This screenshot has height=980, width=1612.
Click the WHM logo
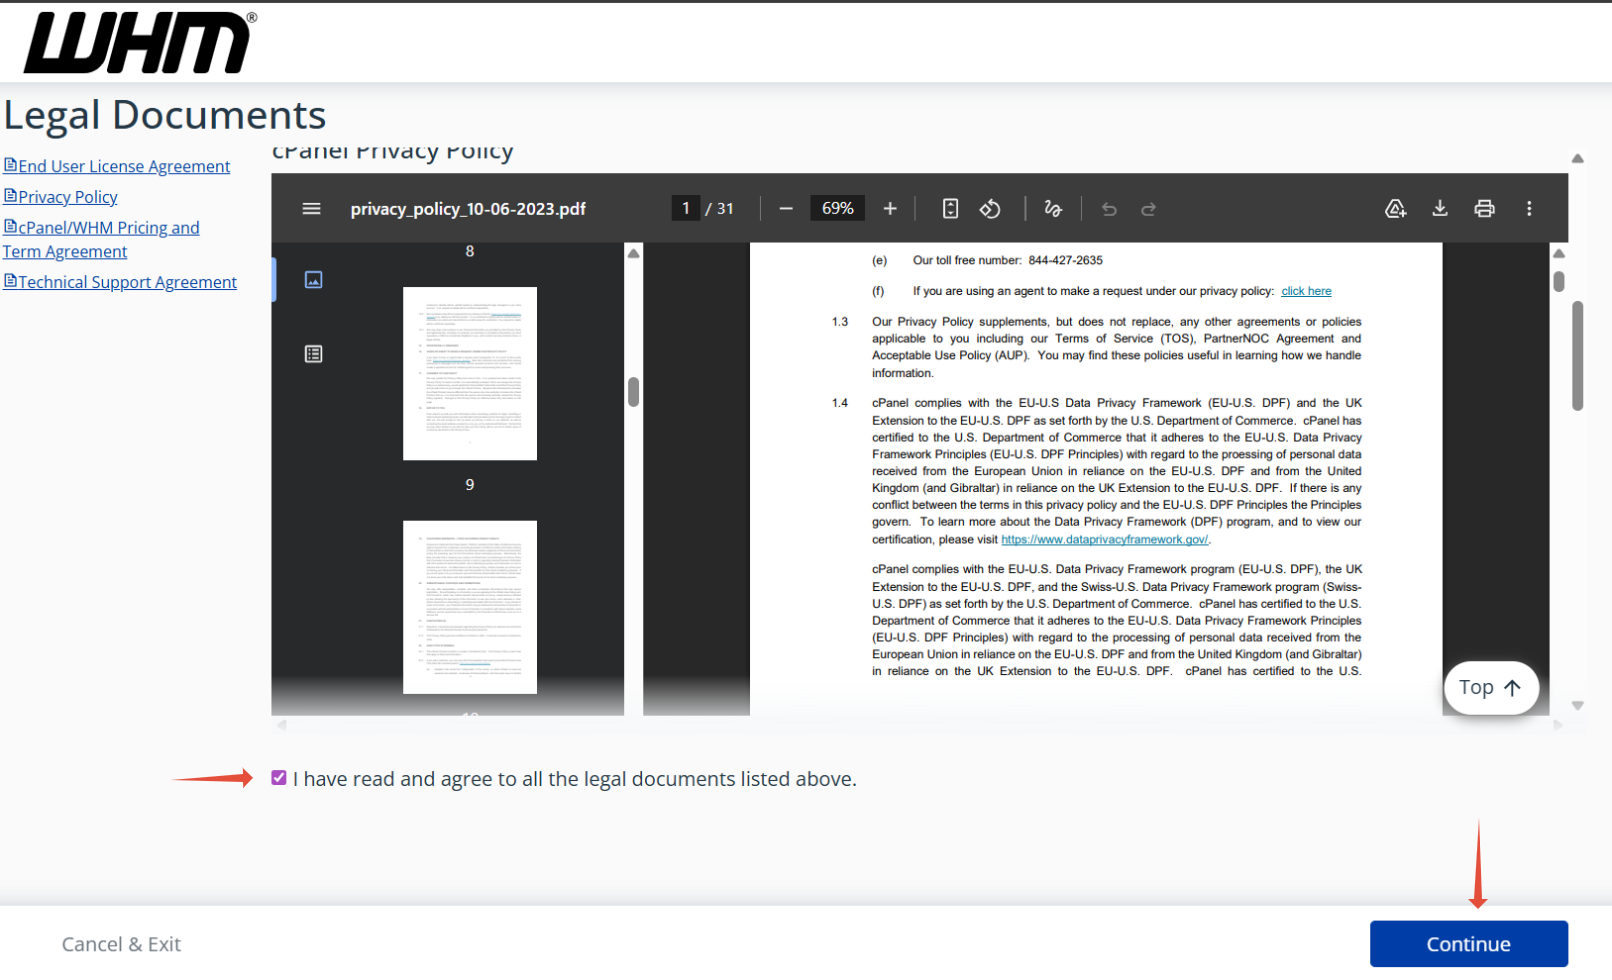[x=140, y=43]
